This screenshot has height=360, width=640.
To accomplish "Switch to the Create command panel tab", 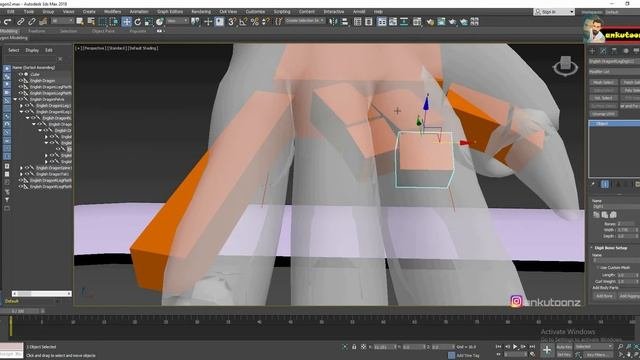I will click(593, 51).
